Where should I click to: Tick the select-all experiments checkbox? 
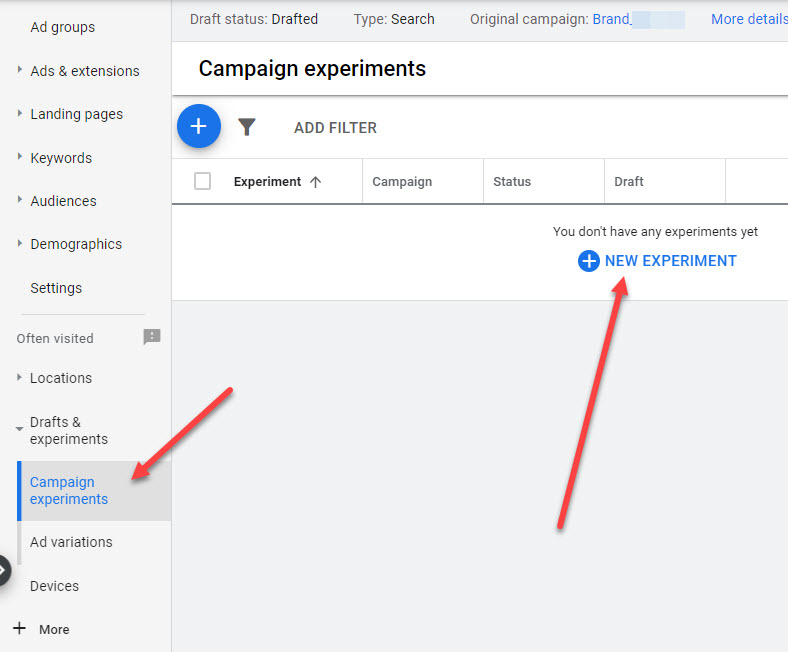[x=202, y=181]
